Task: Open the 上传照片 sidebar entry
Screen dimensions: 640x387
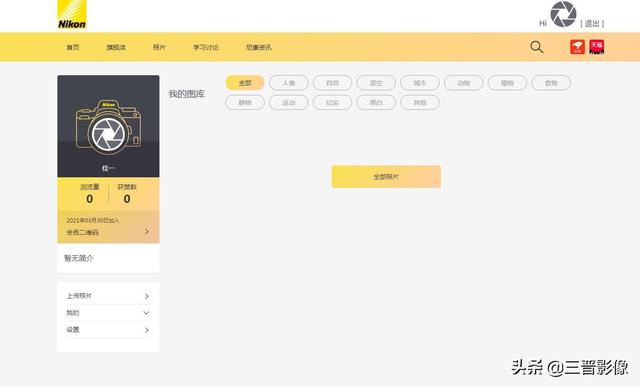Action: 108,296
